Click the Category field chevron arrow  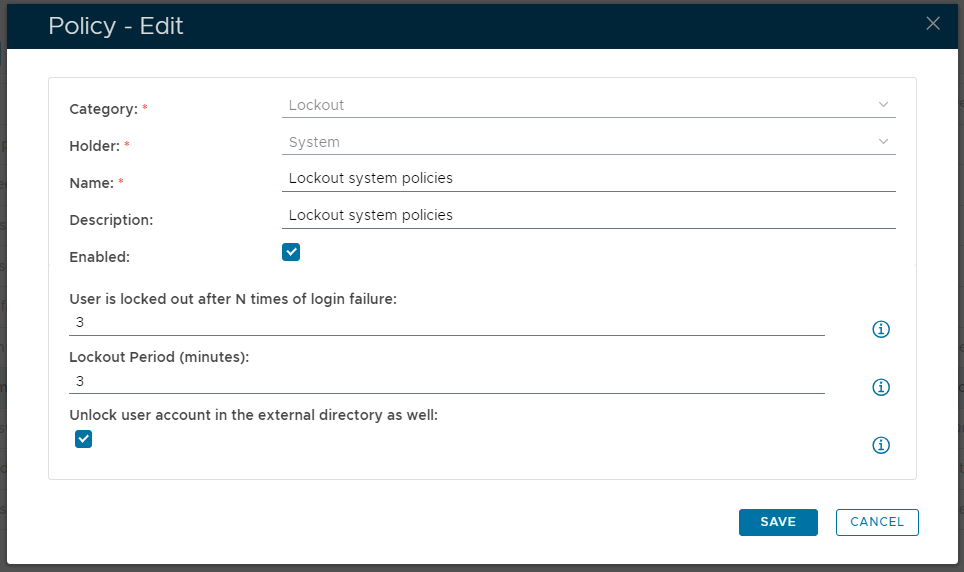click(x=883, y=105)
